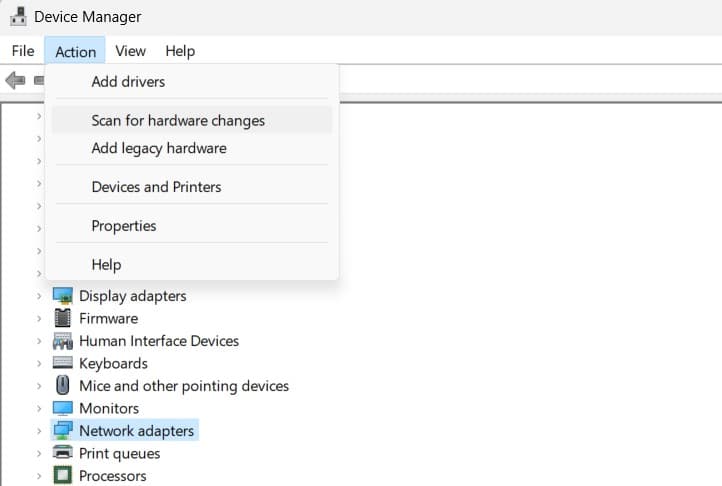Screen dimensions: 722x486
Task: Click the Processors category icon
Action: [x=63, y=476]
